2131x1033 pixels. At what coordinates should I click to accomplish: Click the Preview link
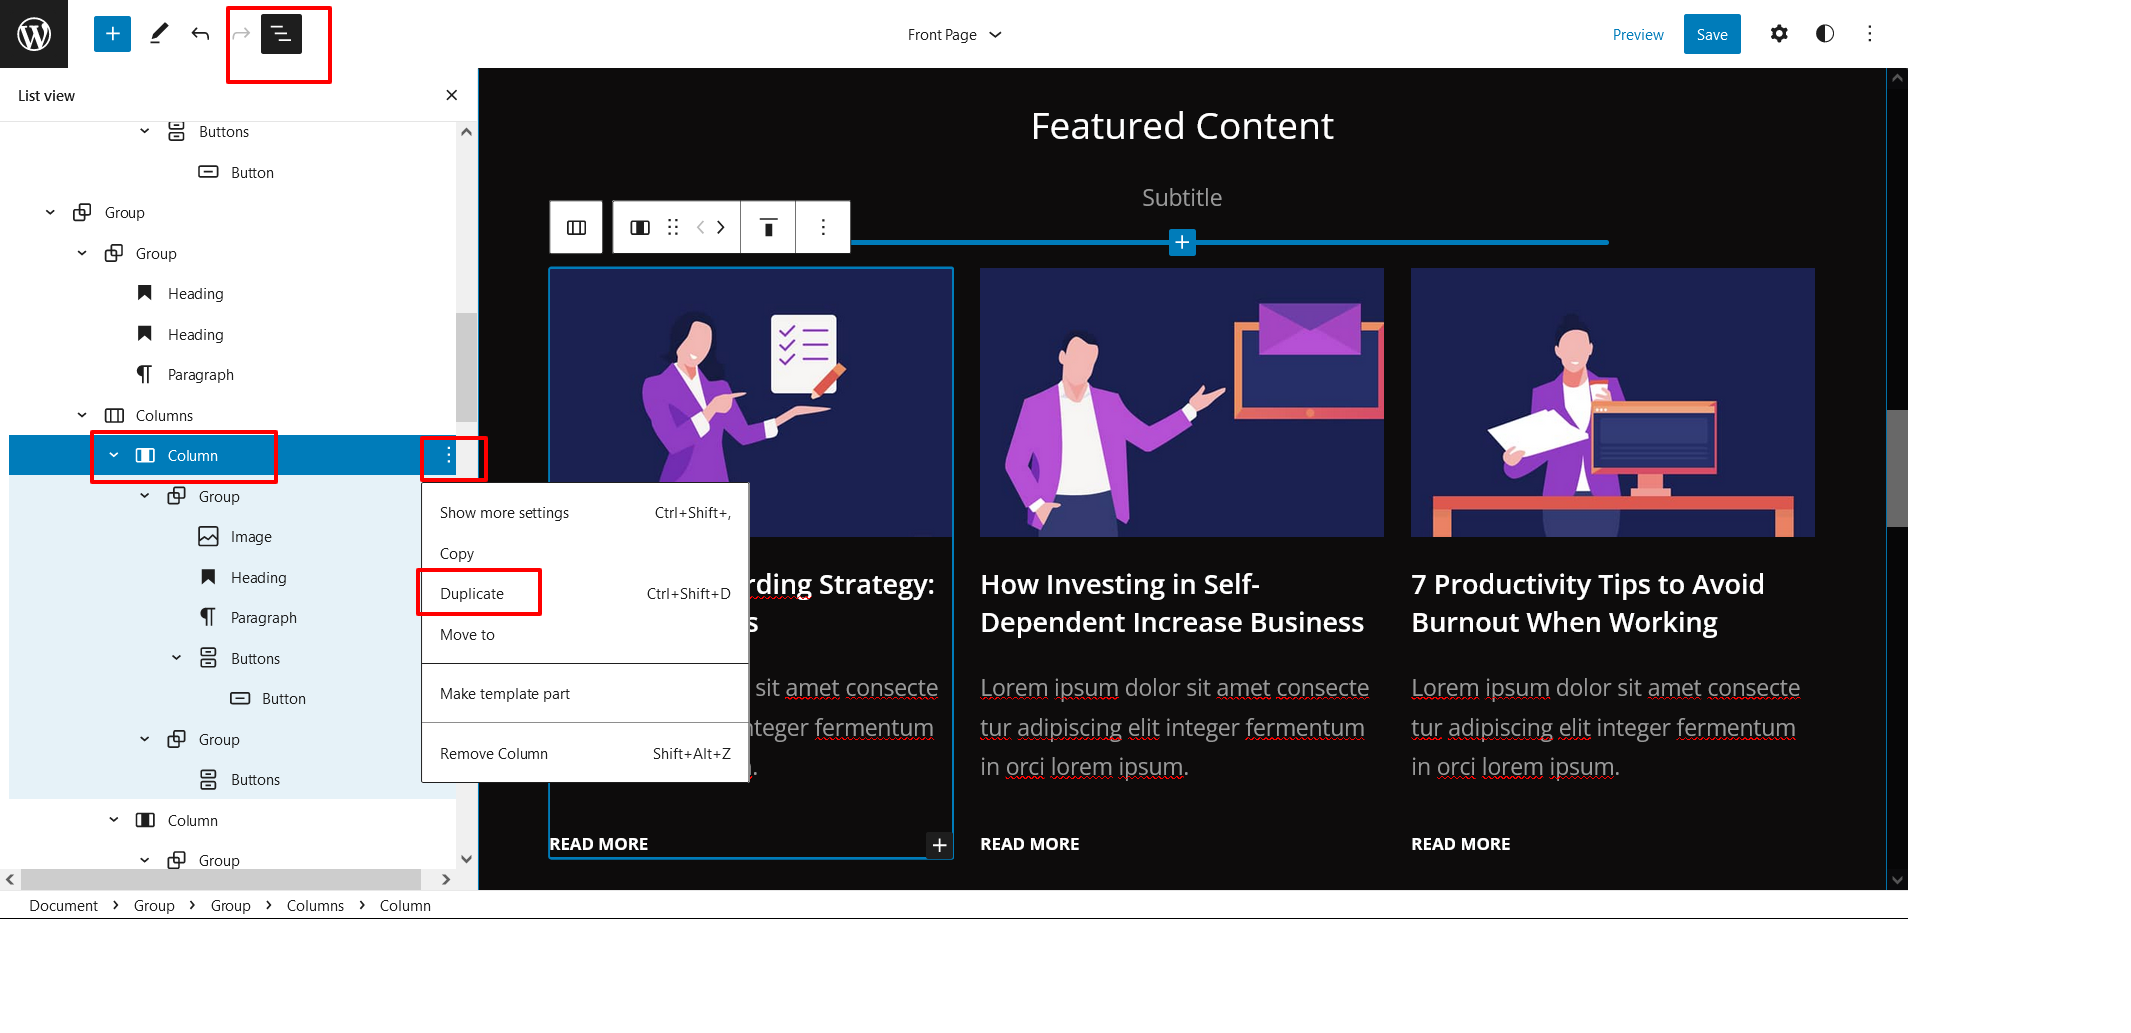pyautogui.click(x=1637, y=35)
